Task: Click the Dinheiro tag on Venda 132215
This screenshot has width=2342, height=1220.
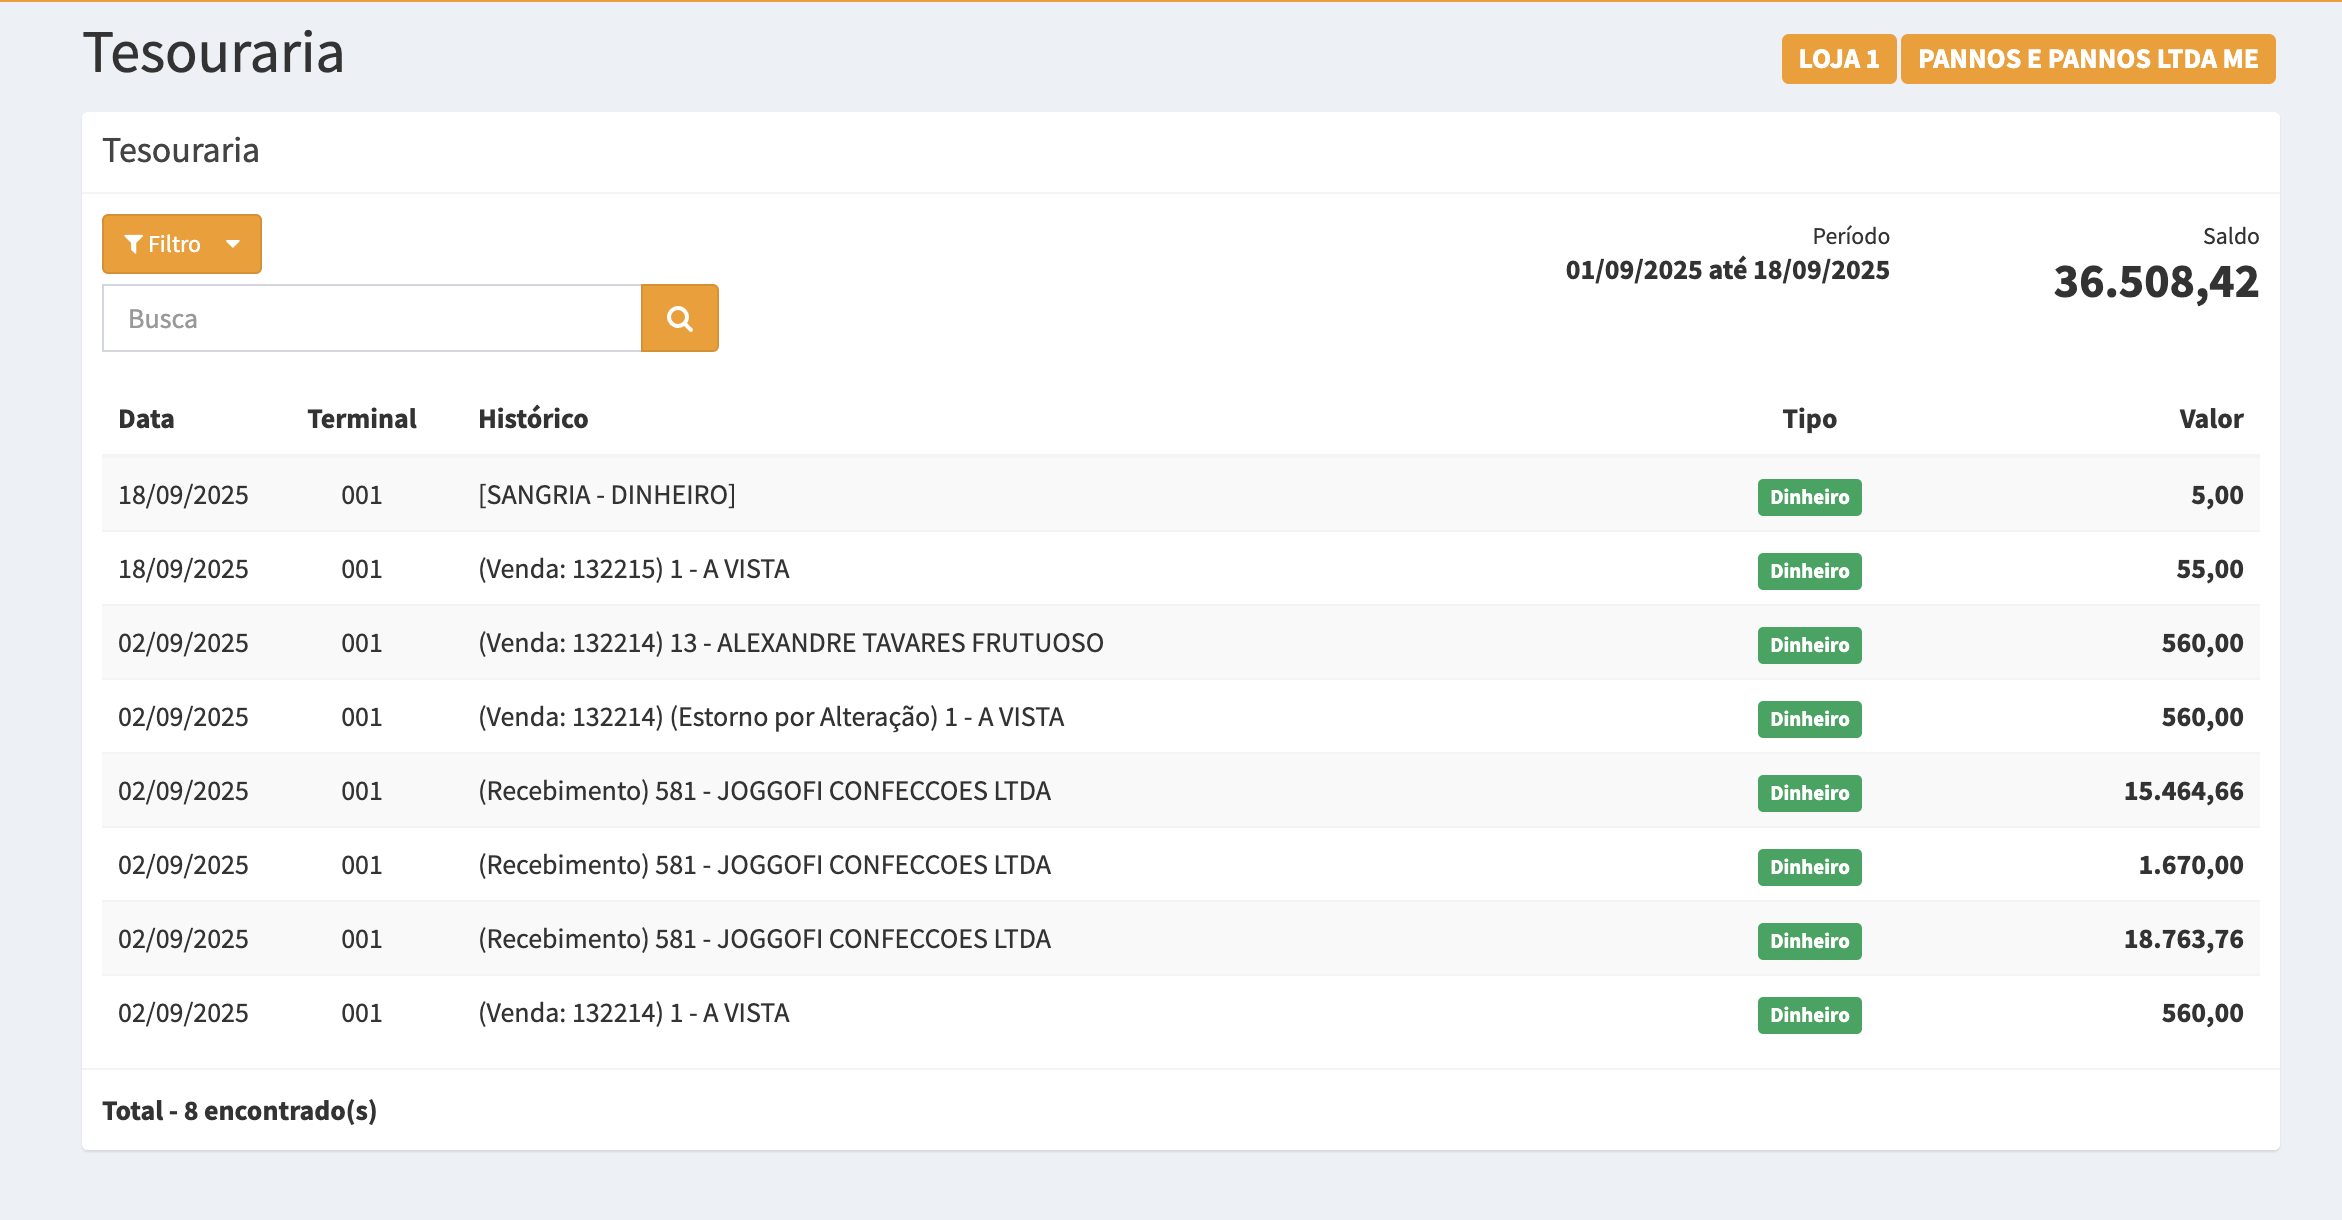Action: pyautogui.click(x=1809, y=571)
